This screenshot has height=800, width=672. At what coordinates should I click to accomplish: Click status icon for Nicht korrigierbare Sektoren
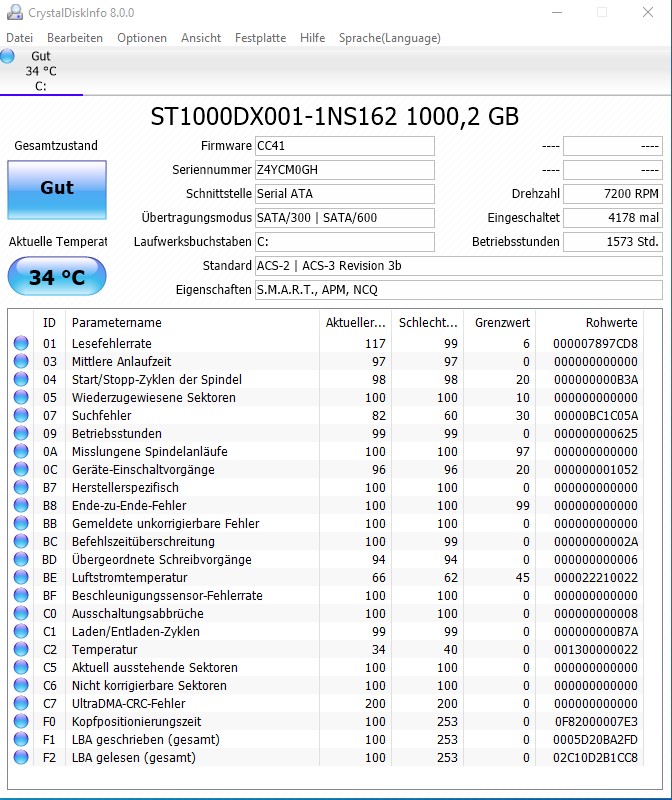coord(21,685)
